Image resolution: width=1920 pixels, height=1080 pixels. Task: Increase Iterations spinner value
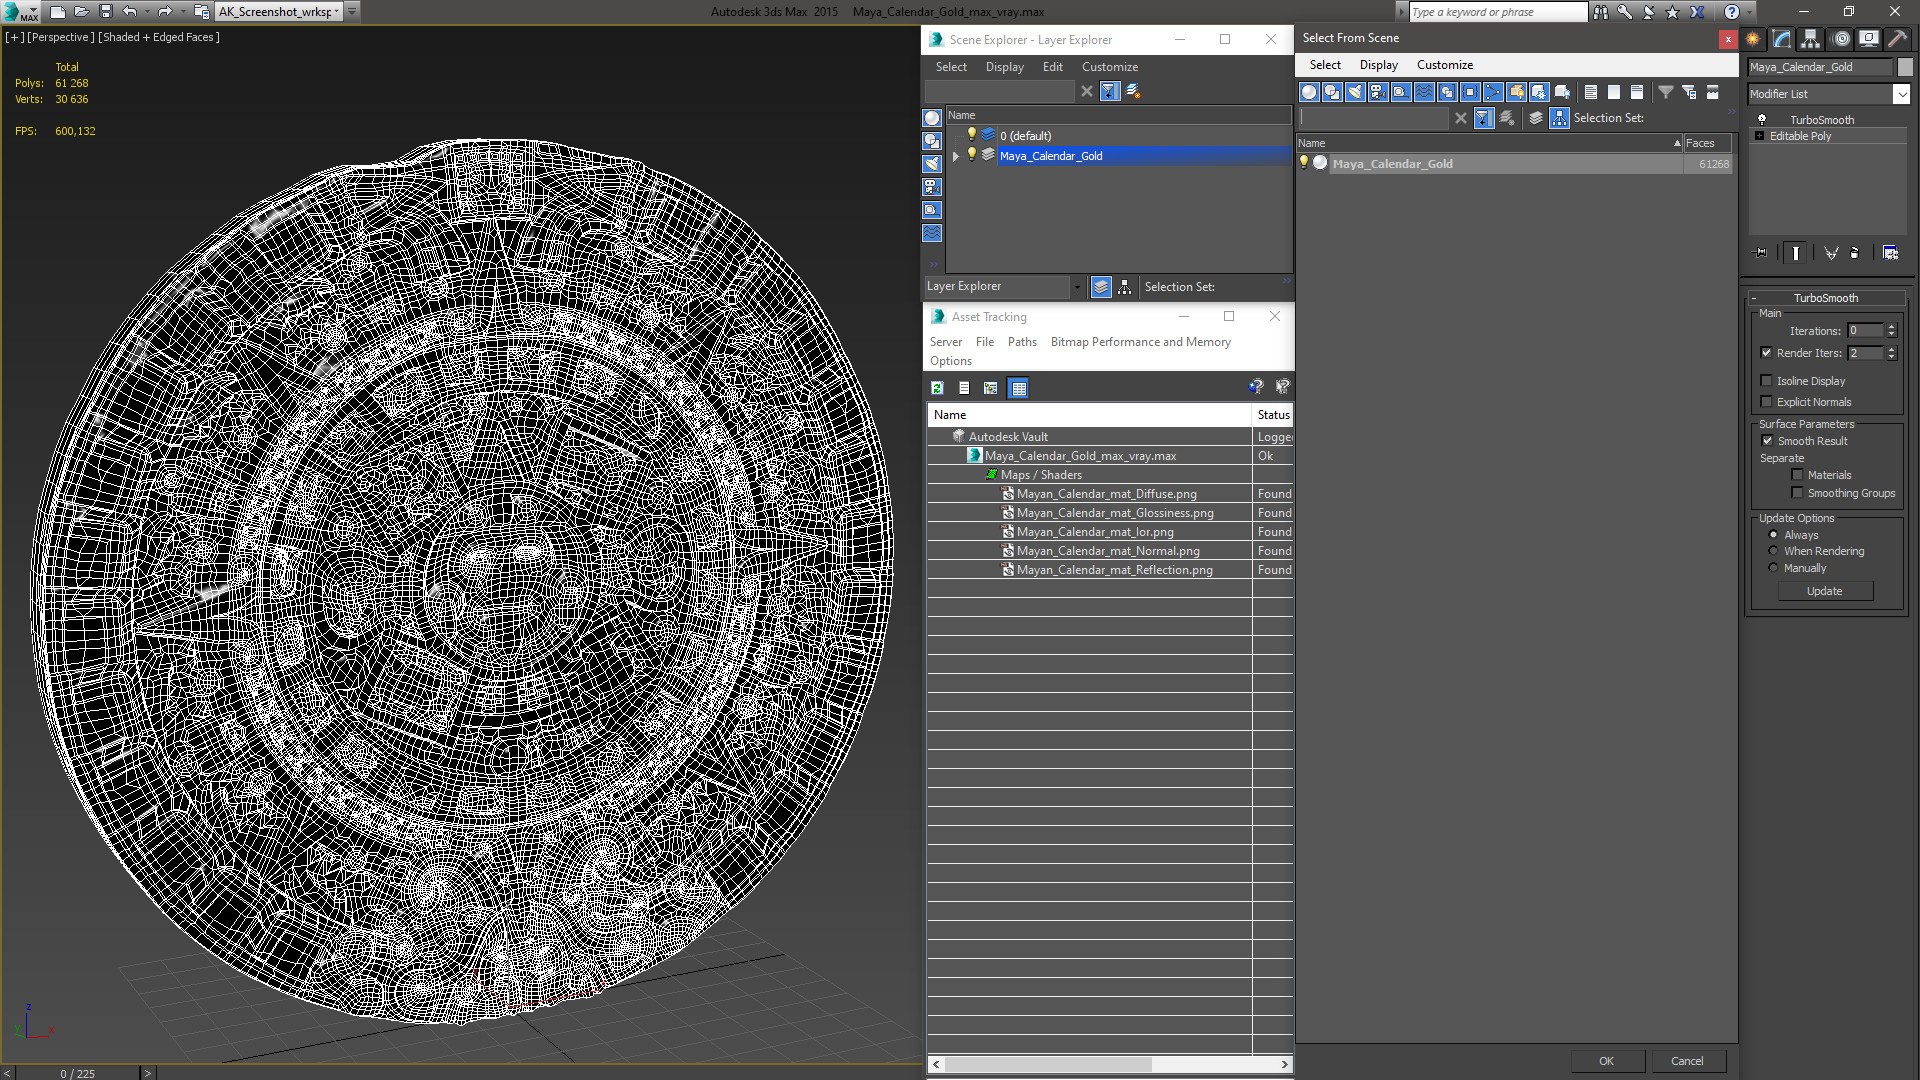(1891, 327)
